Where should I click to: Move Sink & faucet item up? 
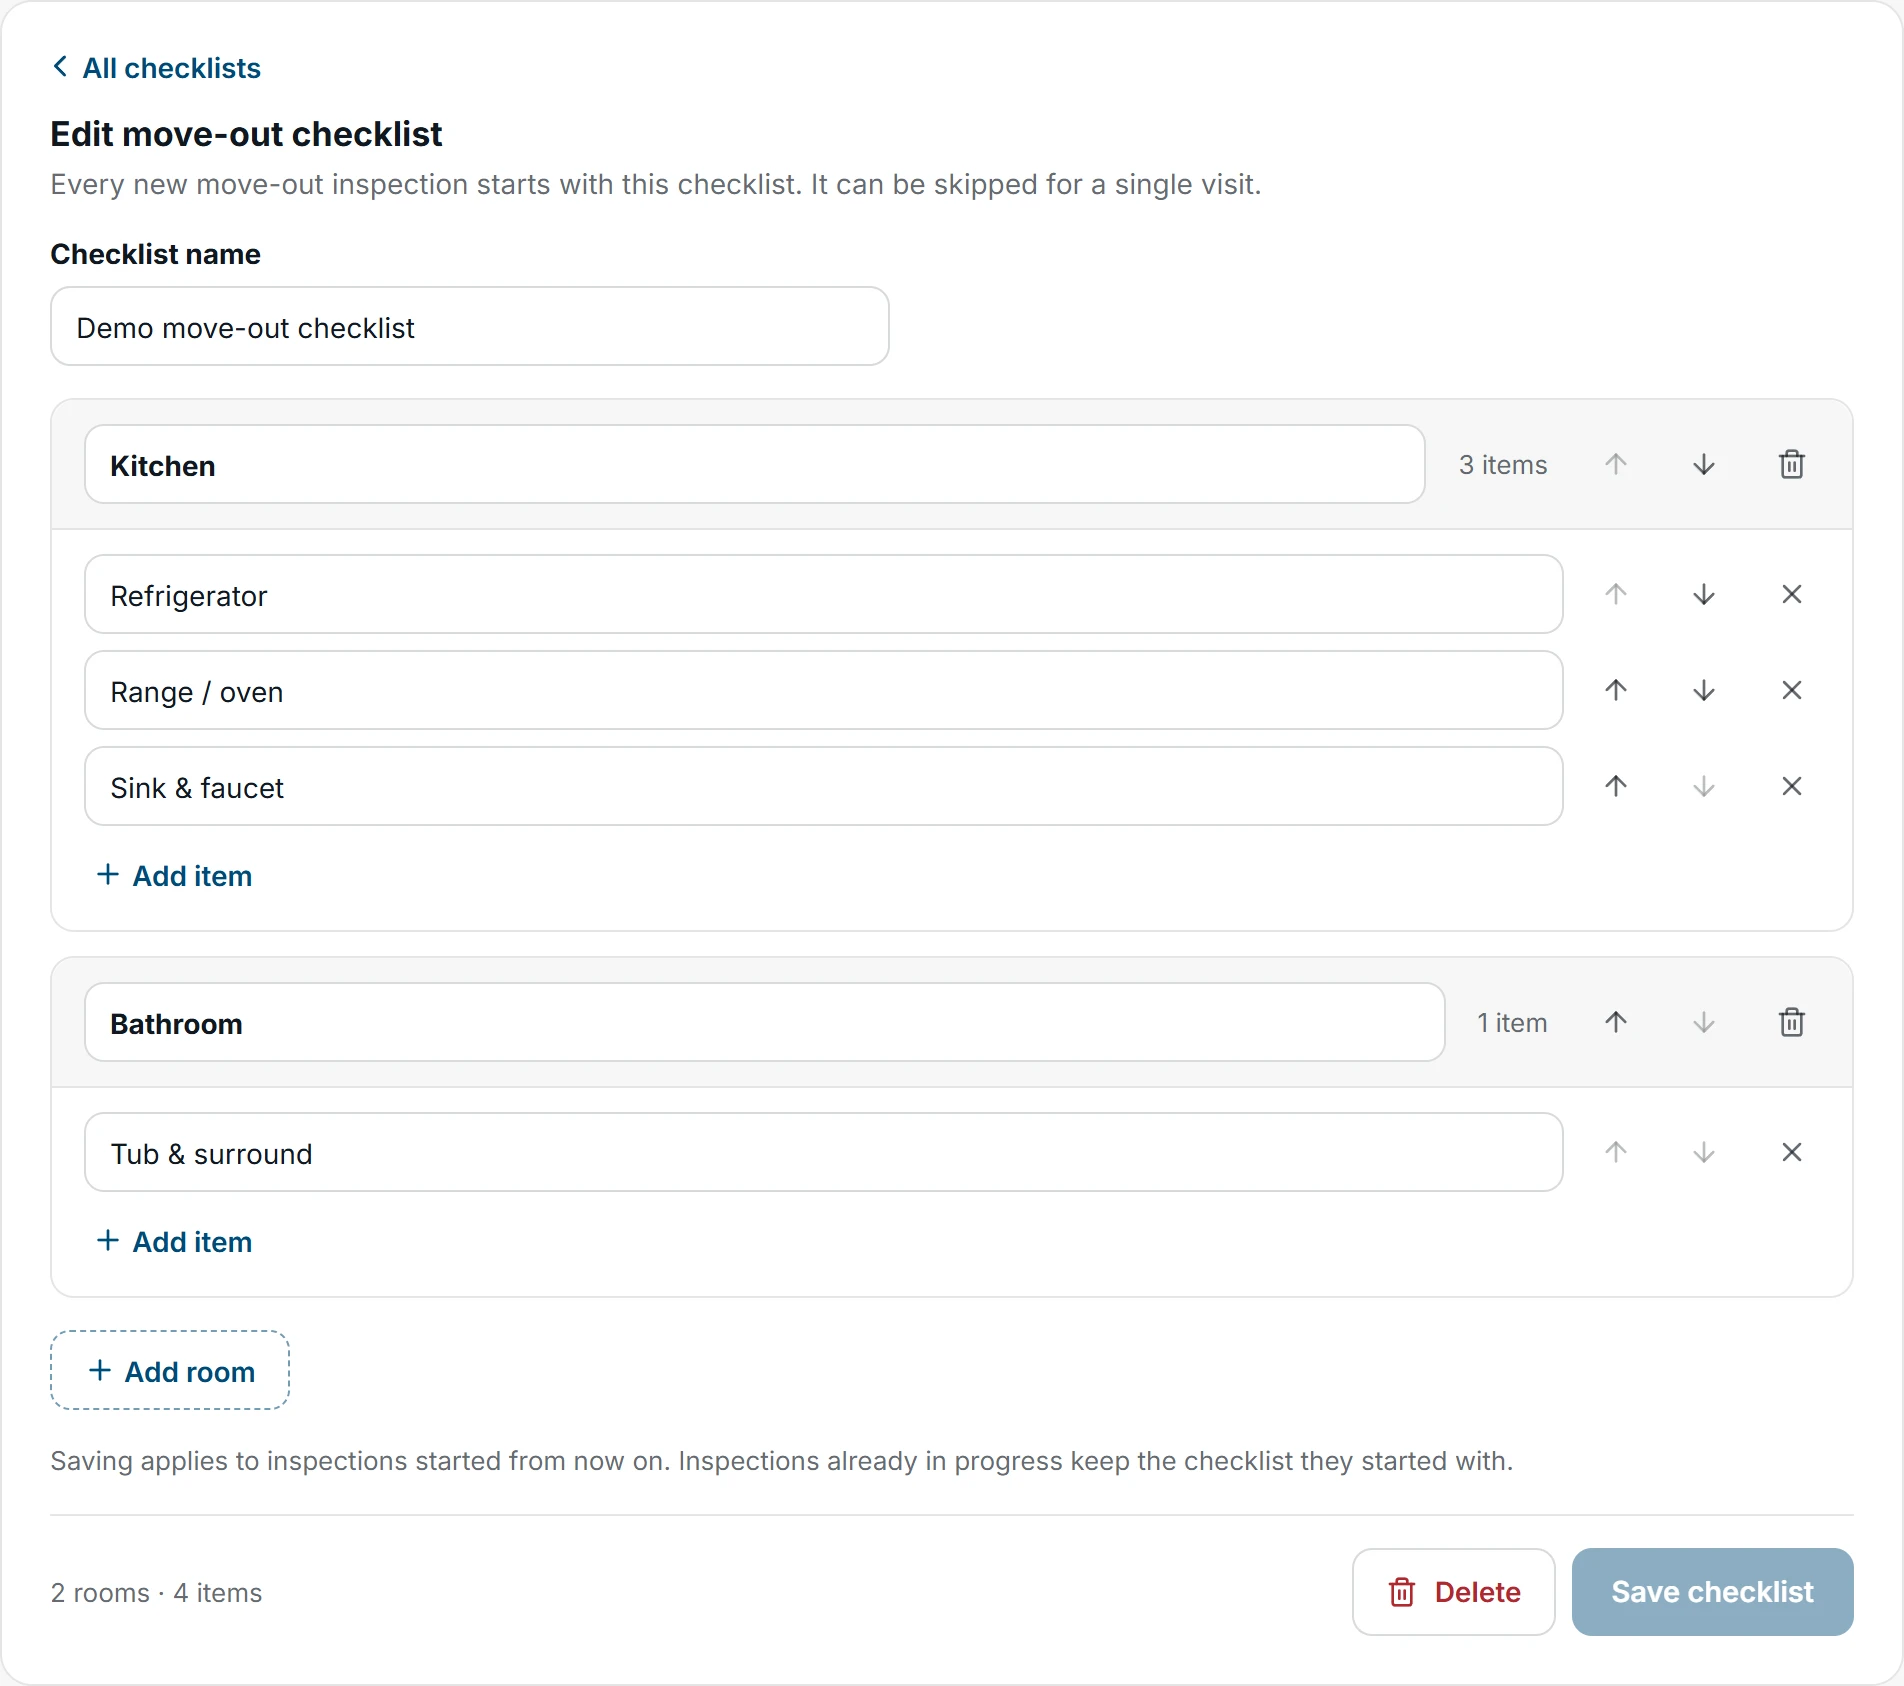point(1616,786)
